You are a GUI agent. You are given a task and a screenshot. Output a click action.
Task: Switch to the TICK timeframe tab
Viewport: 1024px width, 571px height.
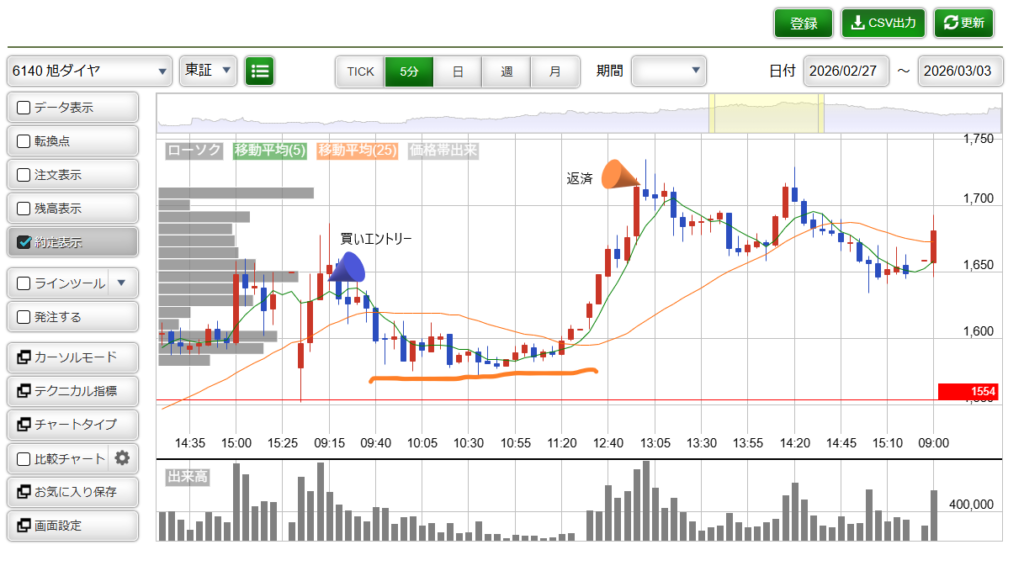360,71
